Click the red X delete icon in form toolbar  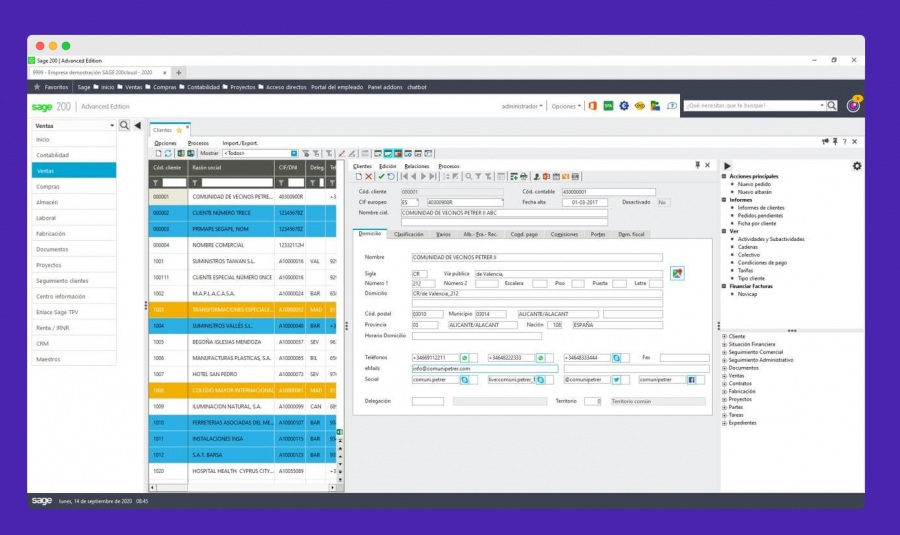coord(369,177)
